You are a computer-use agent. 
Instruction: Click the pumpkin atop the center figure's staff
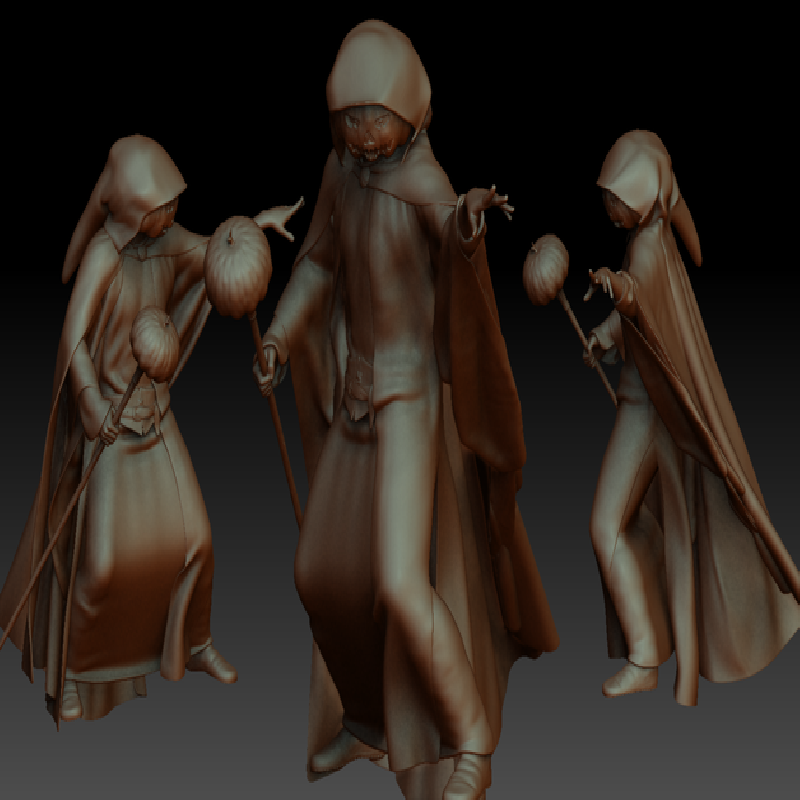(x=238, y=266)
